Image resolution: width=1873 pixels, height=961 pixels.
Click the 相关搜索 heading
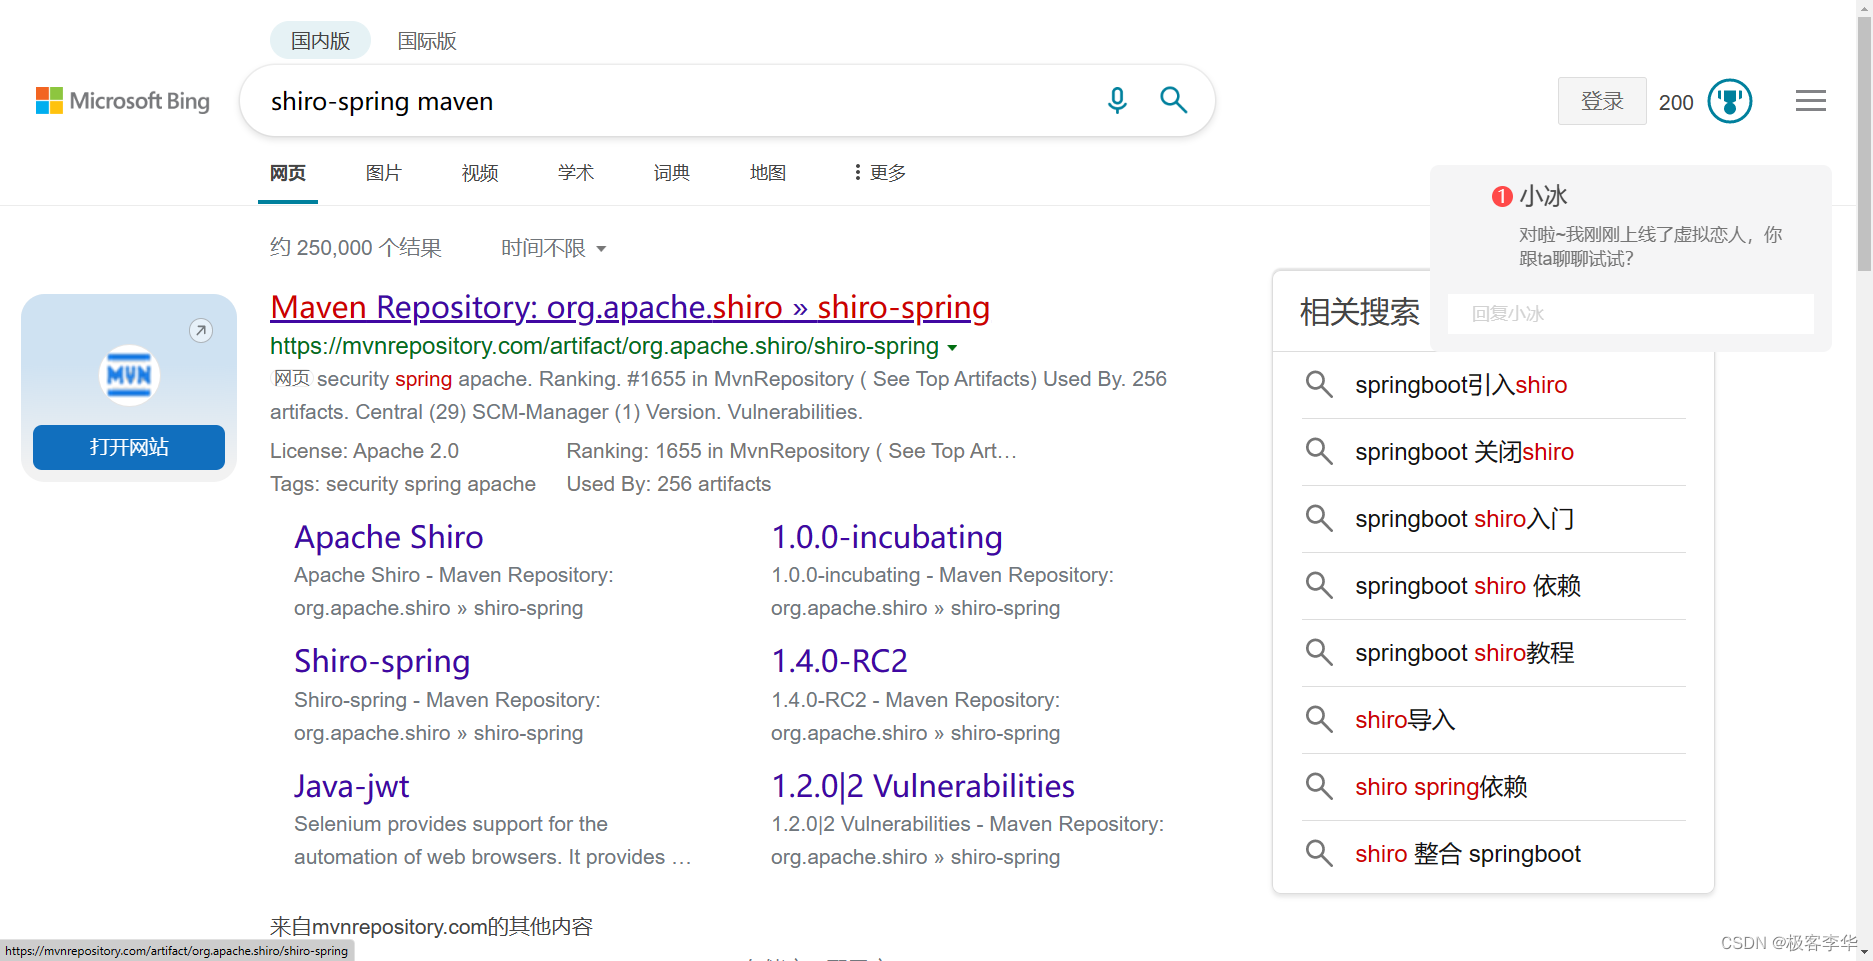[x=1359, y=312]
